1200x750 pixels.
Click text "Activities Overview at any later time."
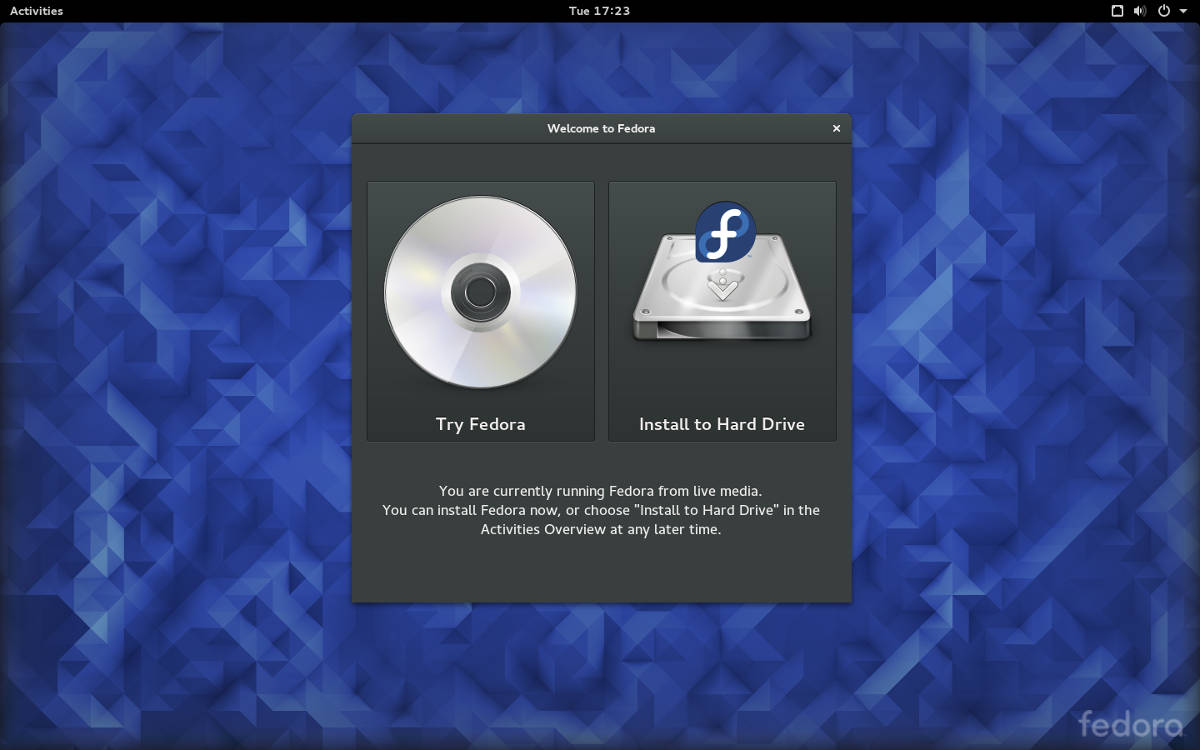601,529
